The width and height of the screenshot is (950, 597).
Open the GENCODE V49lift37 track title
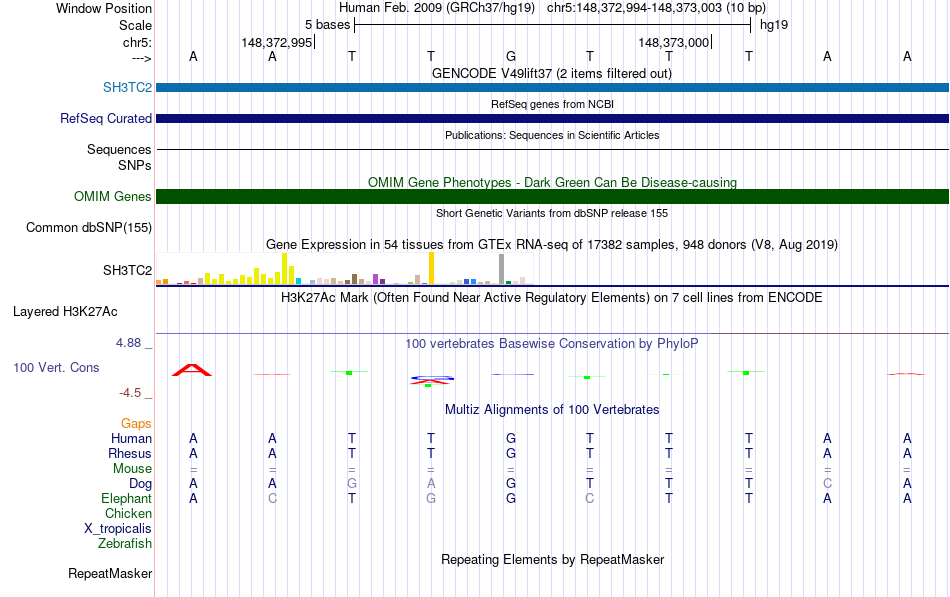click(x=551, y=73)
